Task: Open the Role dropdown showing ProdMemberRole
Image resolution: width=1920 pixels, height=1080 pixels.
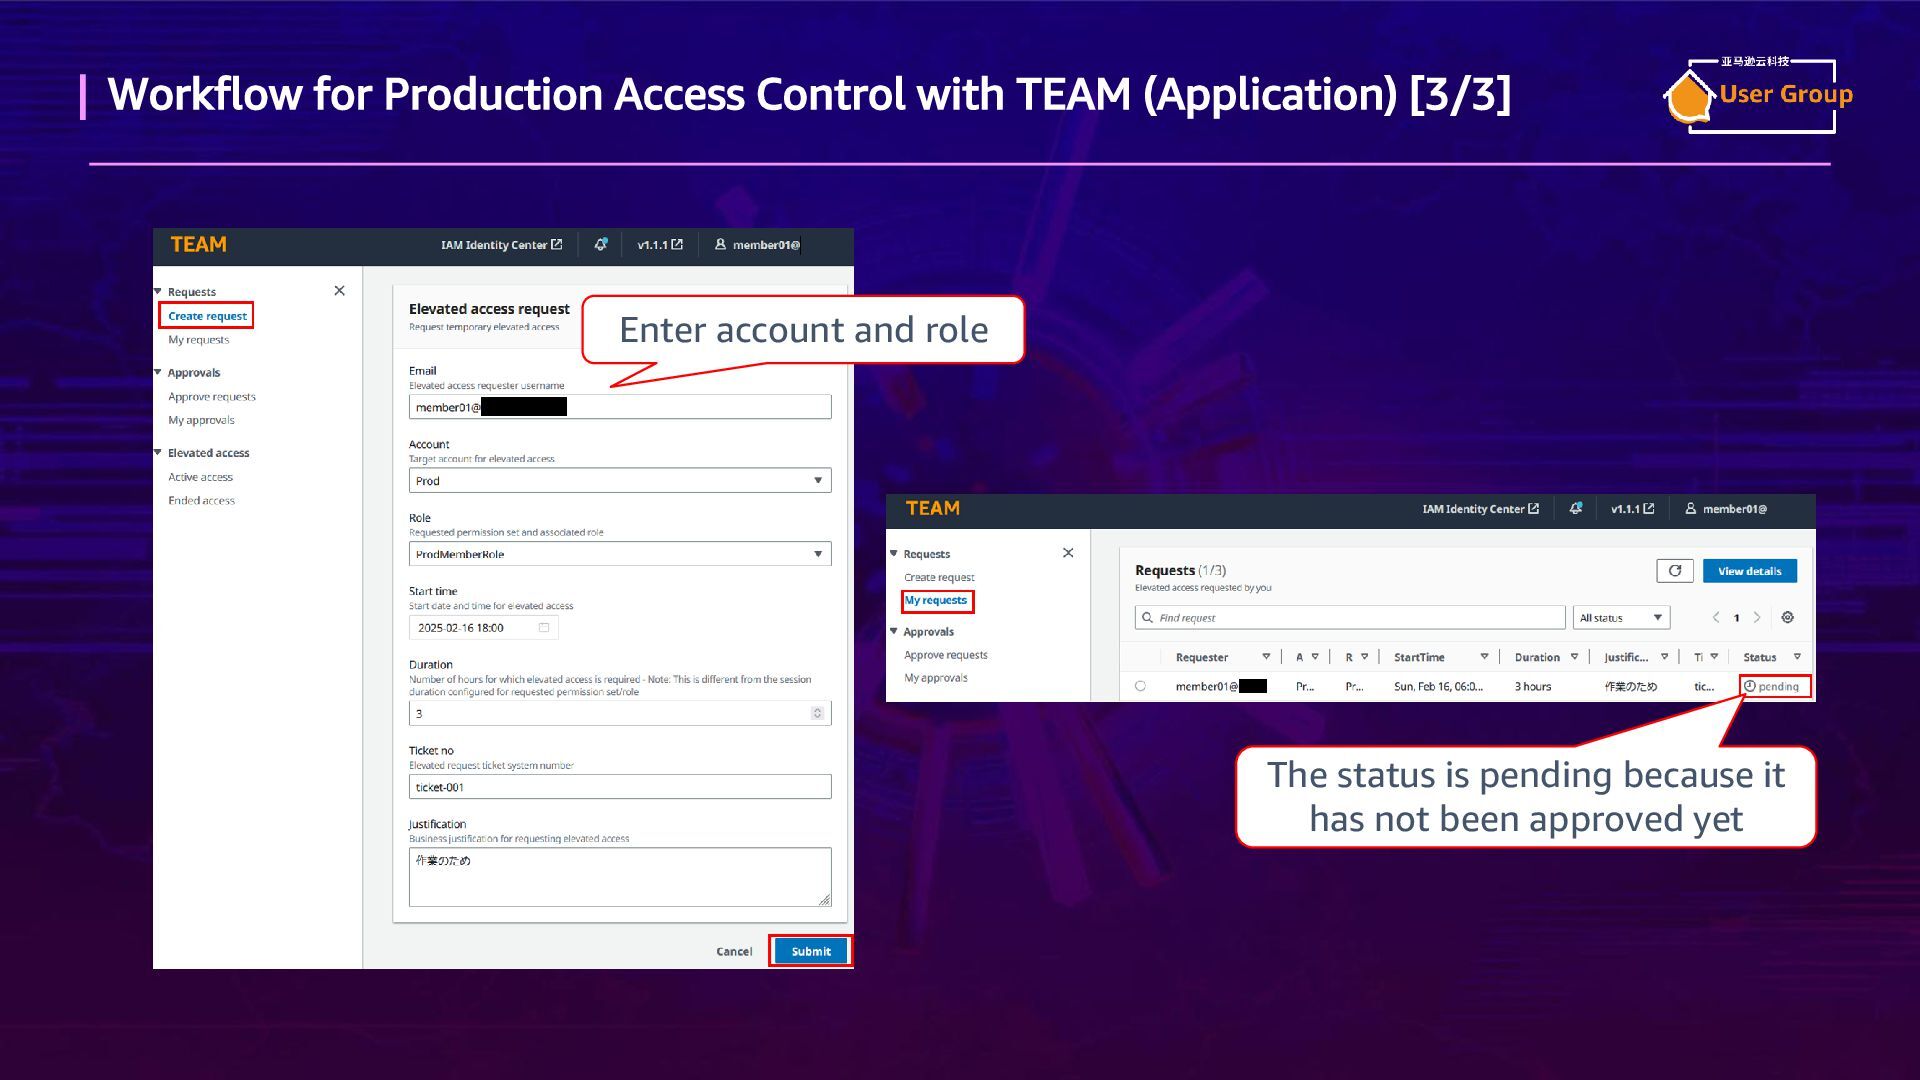Action: click(619, 554)
